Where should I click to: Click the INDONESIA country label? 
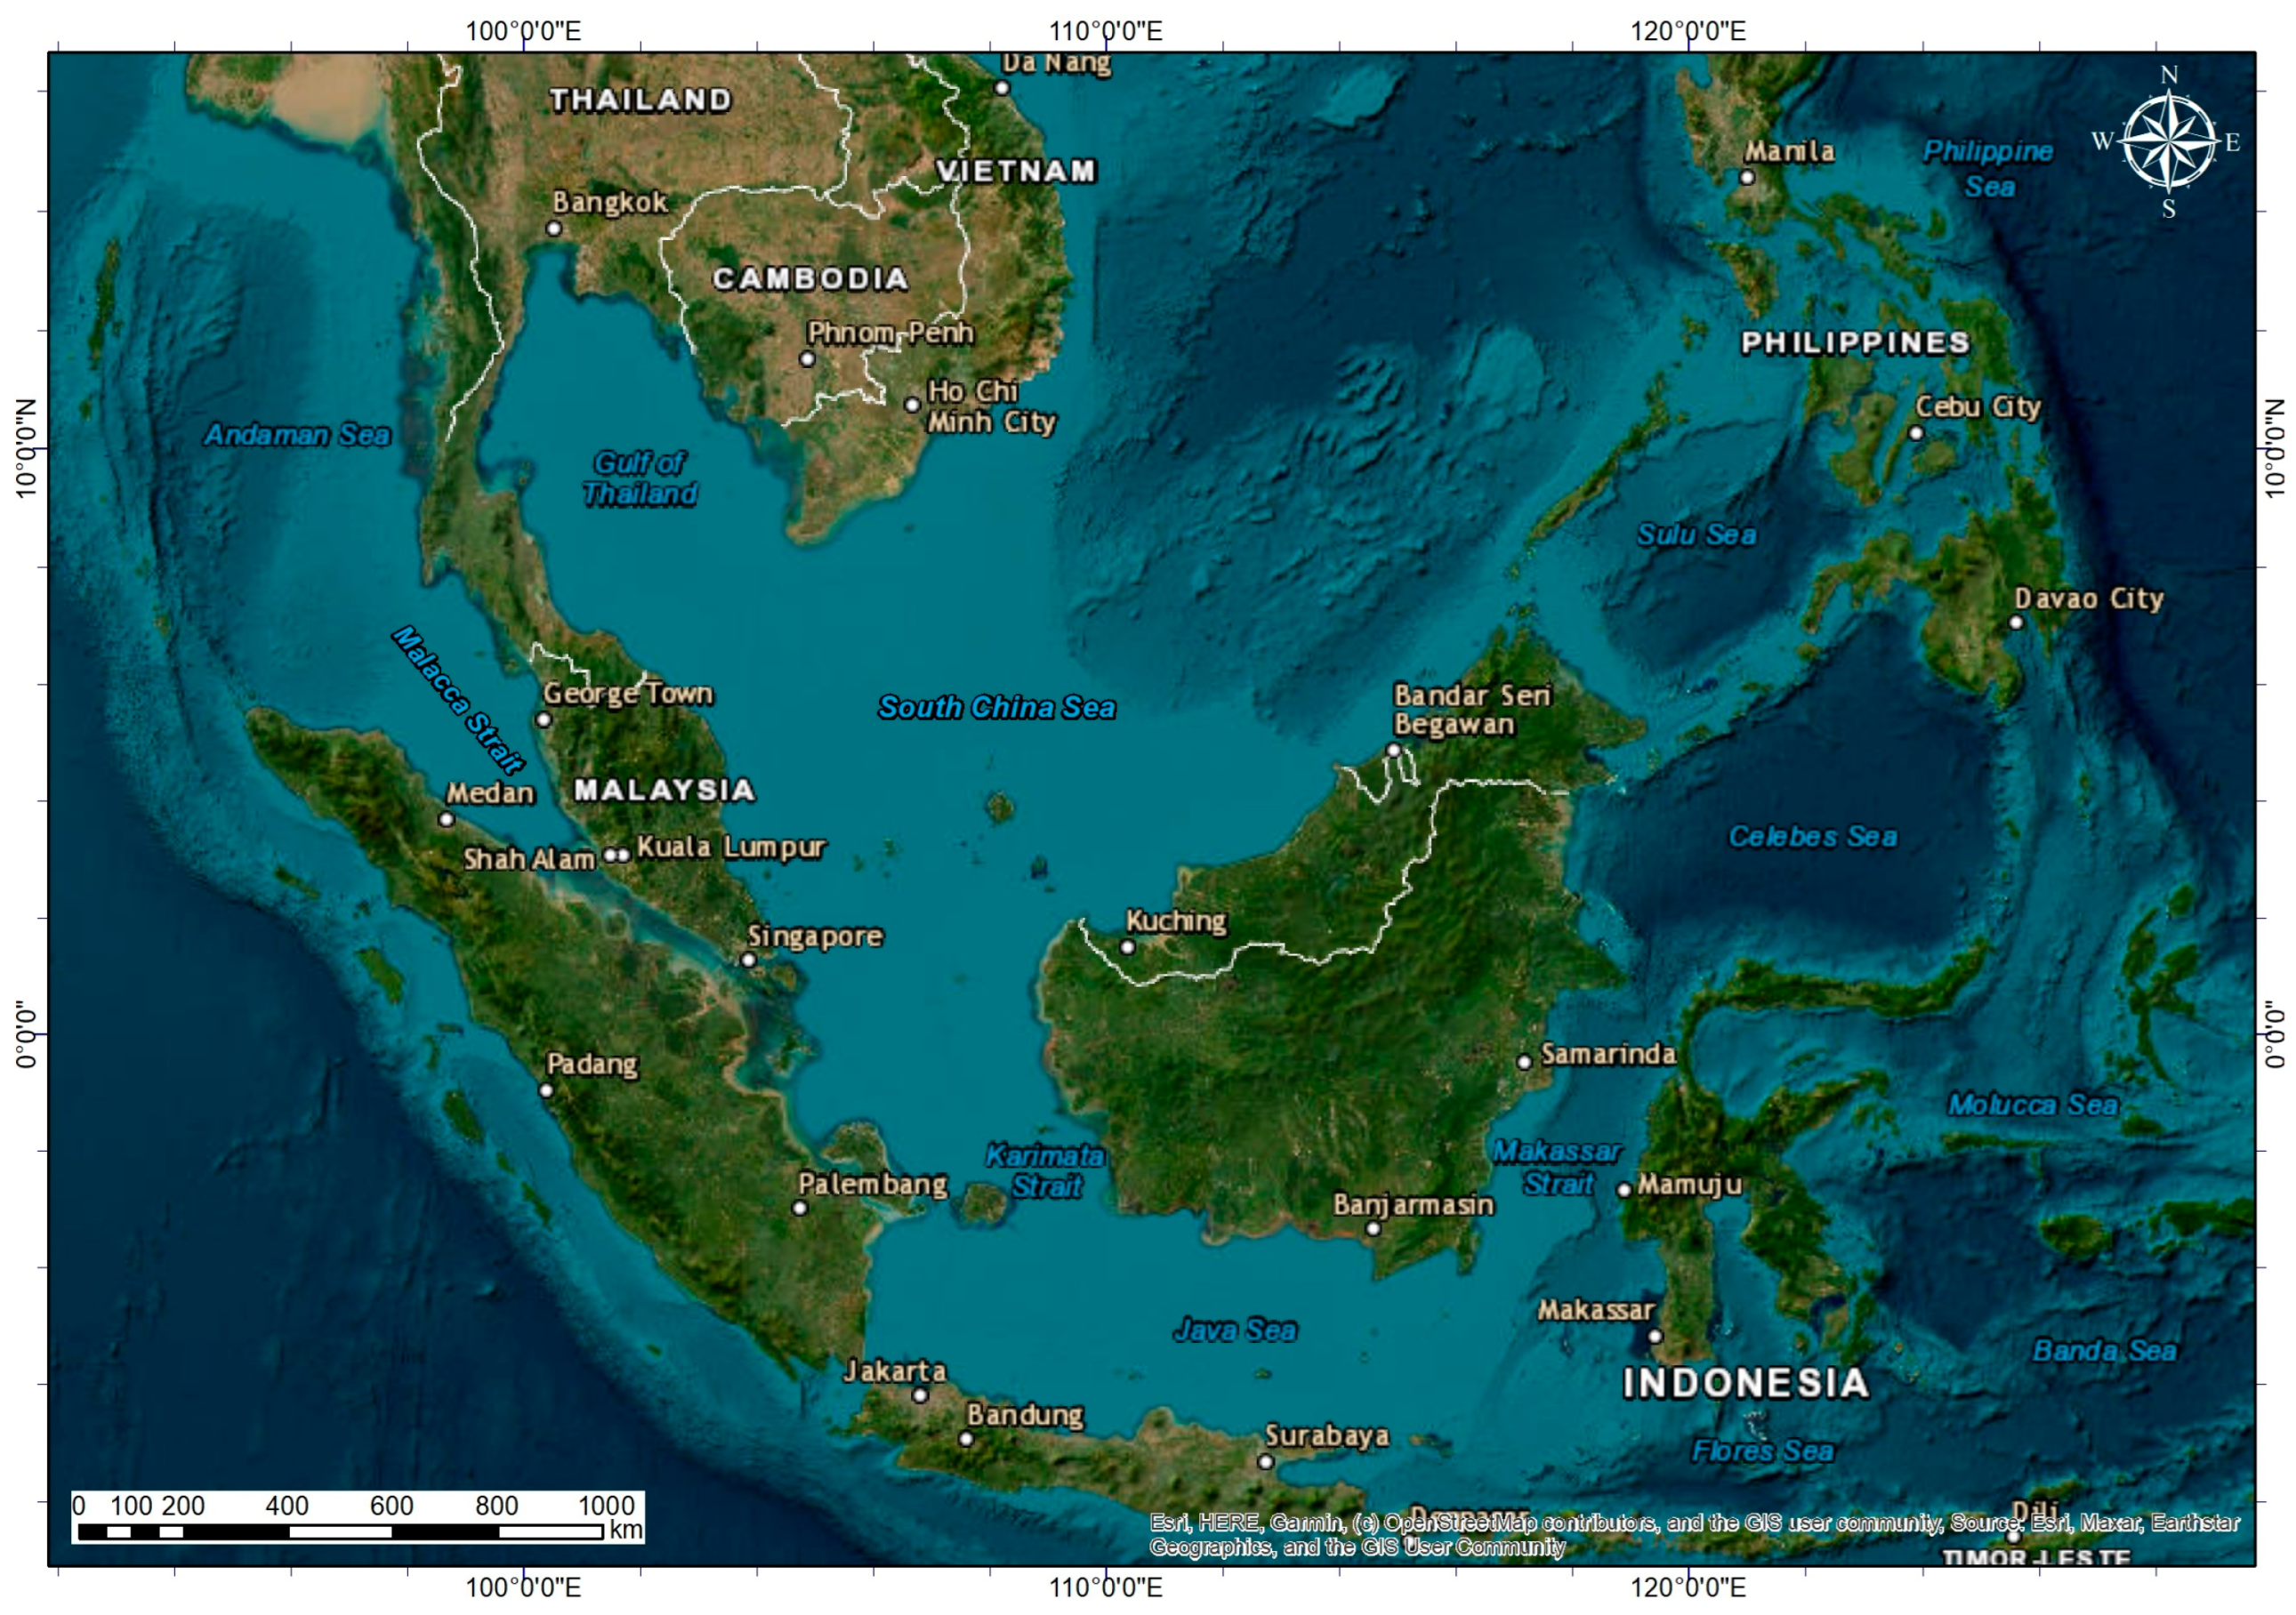point(1745,1383)
